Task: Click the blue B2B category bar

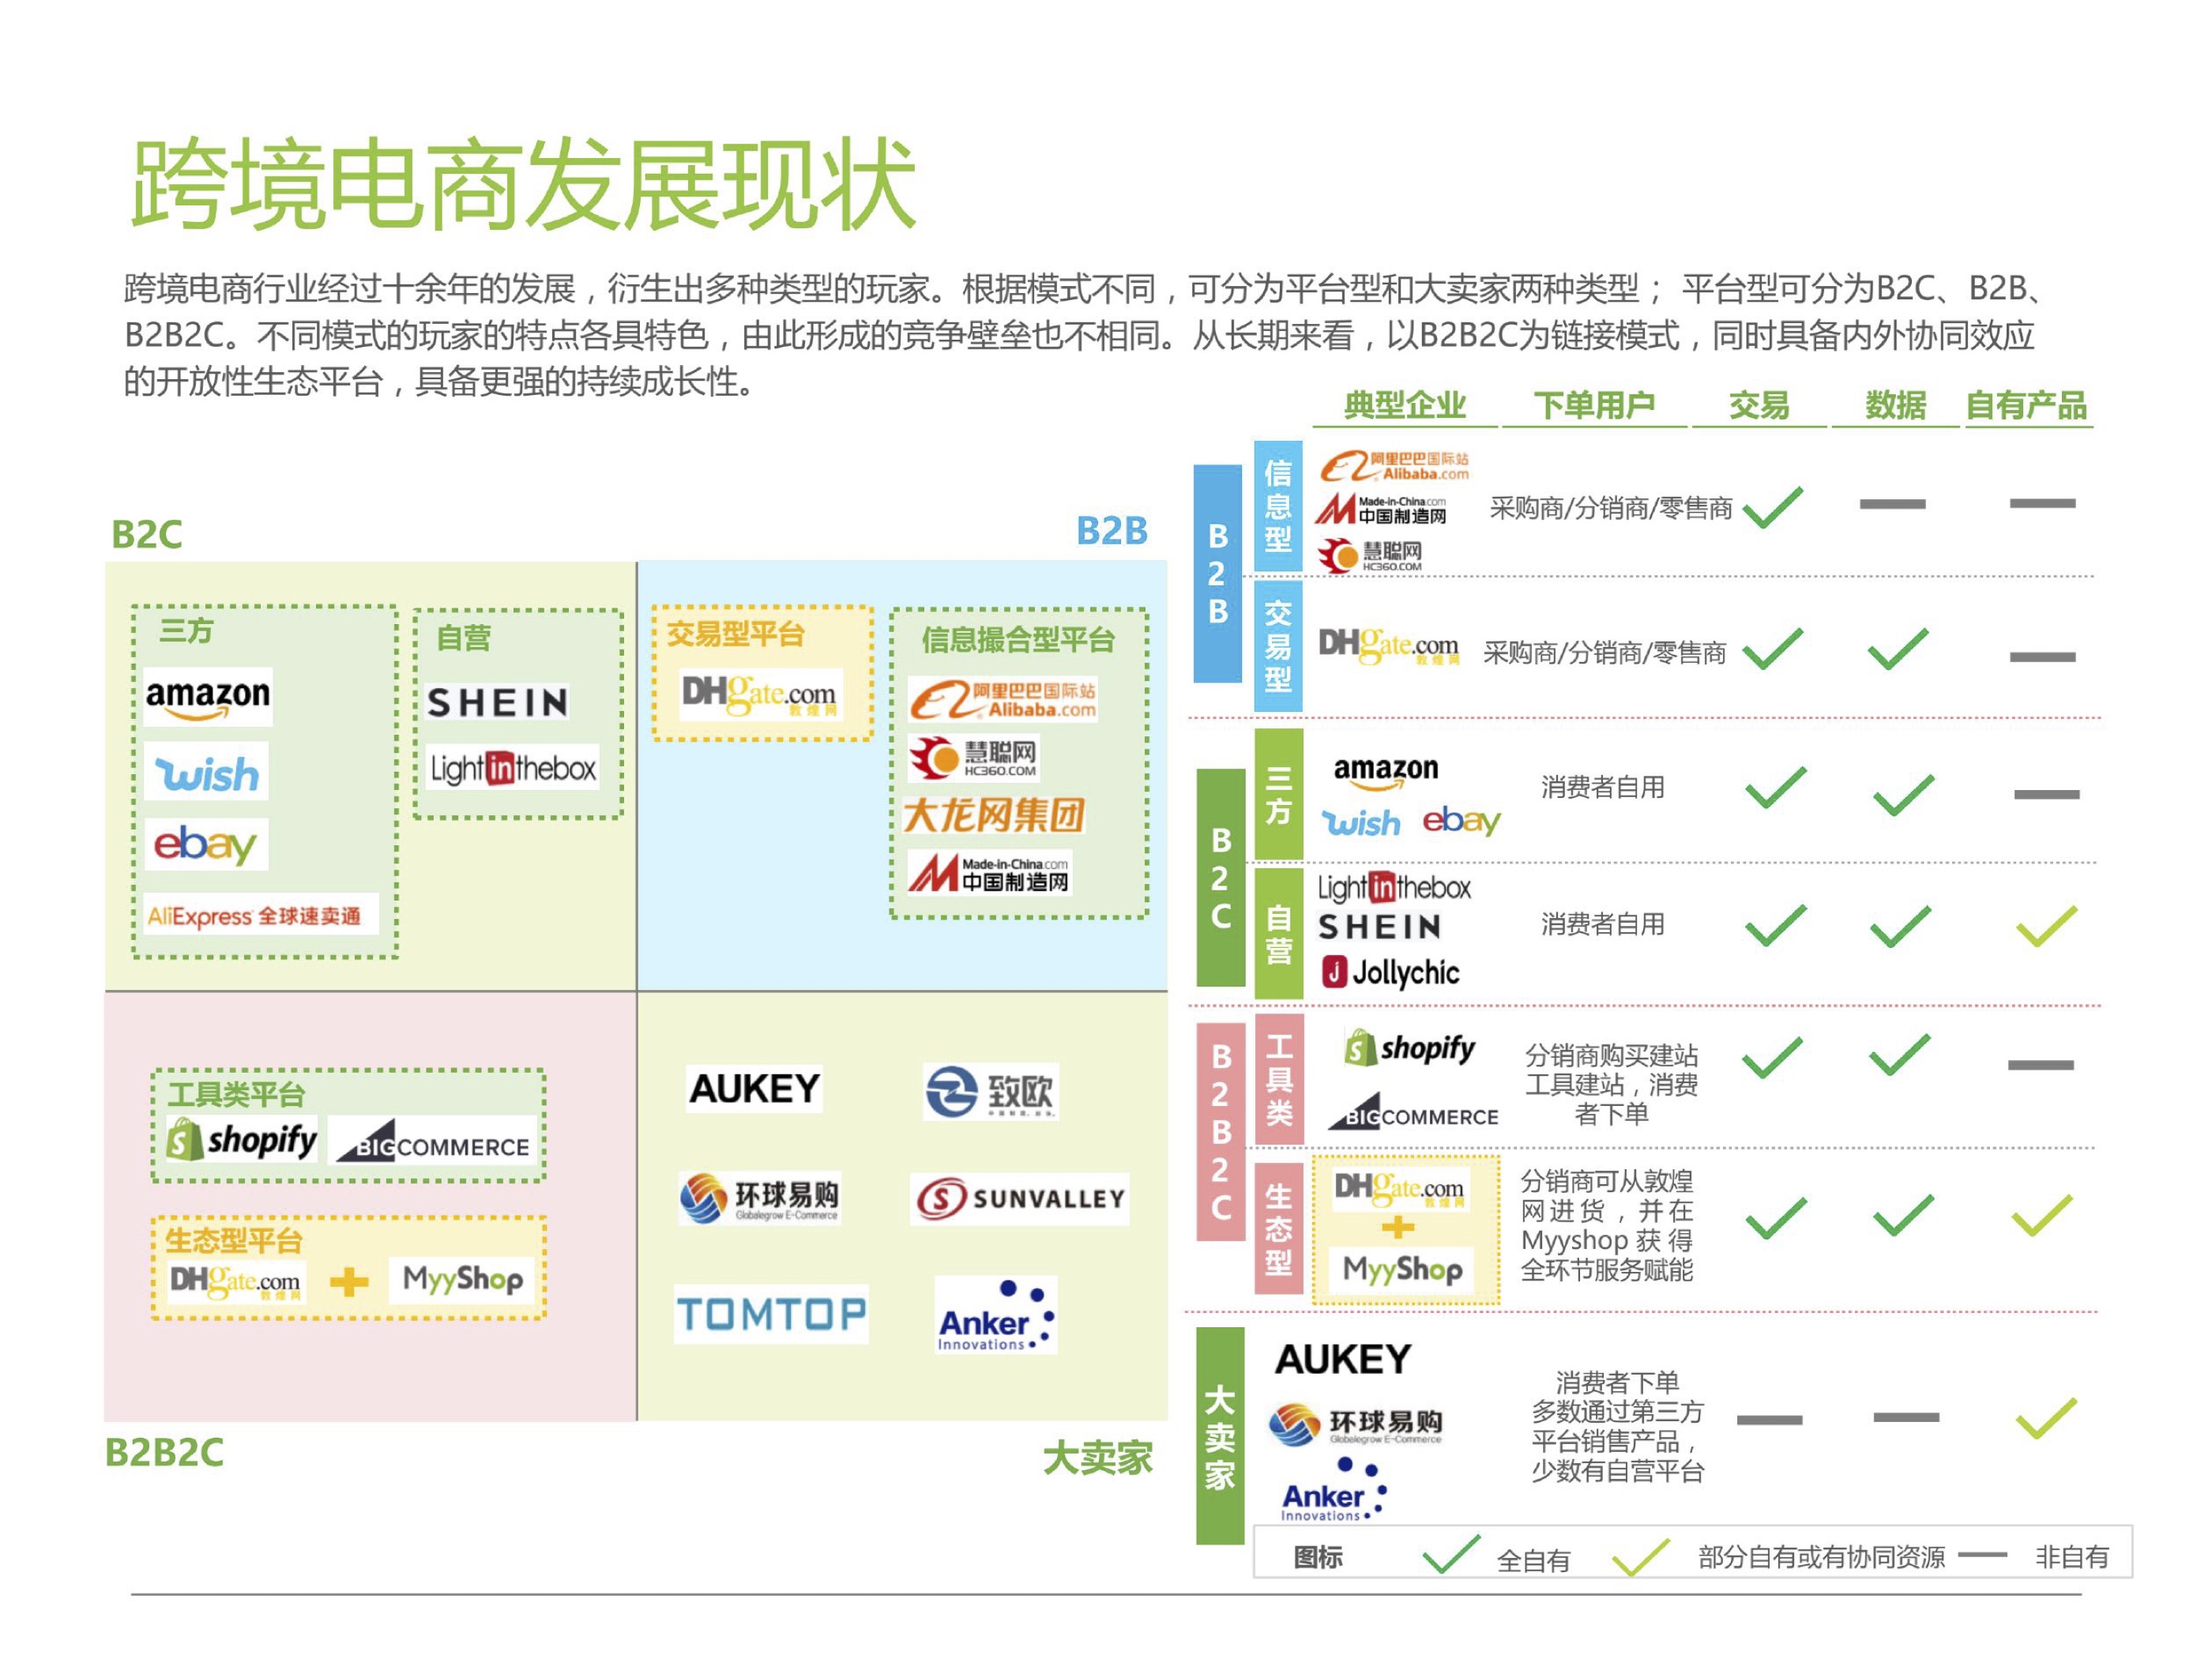Action: [x=1217, y=573]
